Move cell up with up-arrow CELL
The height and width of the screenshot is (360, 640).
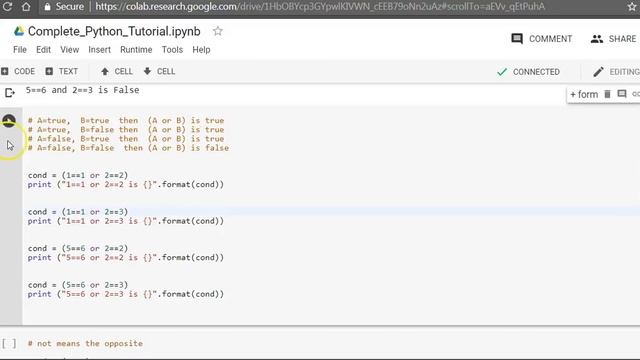pyautogui.click(x=117, y=71)
